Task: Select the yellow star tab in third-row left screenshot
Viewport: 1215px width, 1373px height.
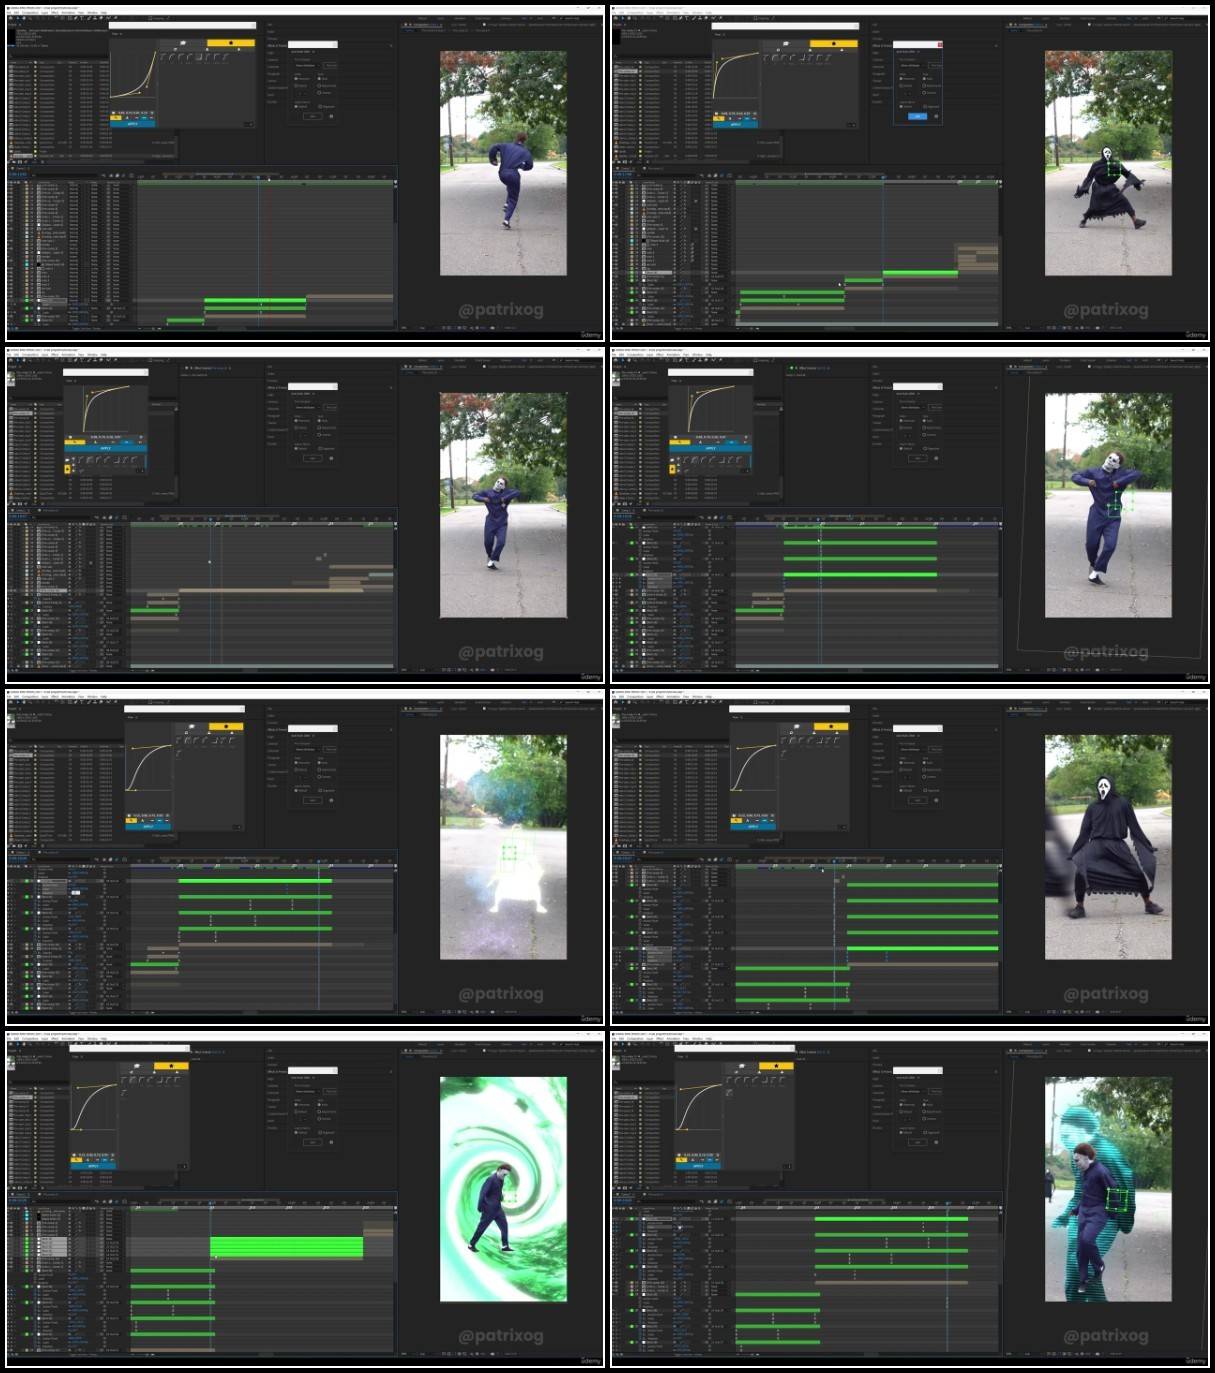Action: [226, 727]
